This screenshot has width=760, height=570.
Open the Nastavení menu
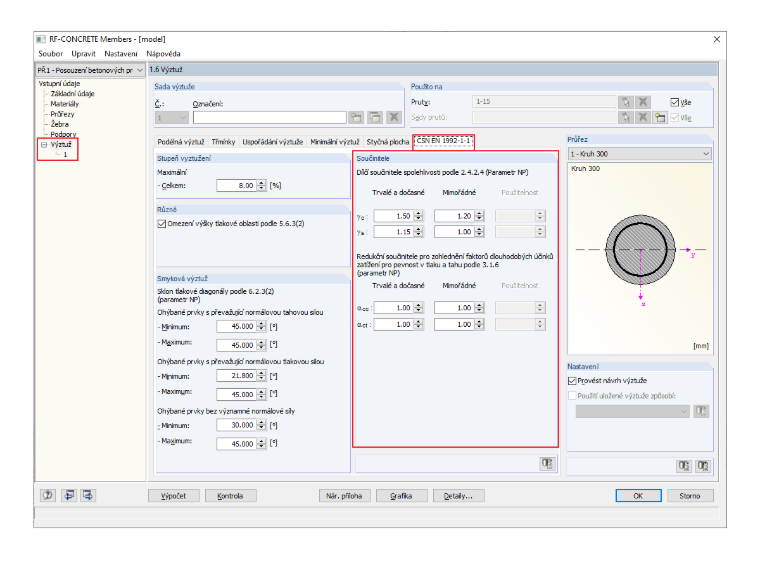121,54
